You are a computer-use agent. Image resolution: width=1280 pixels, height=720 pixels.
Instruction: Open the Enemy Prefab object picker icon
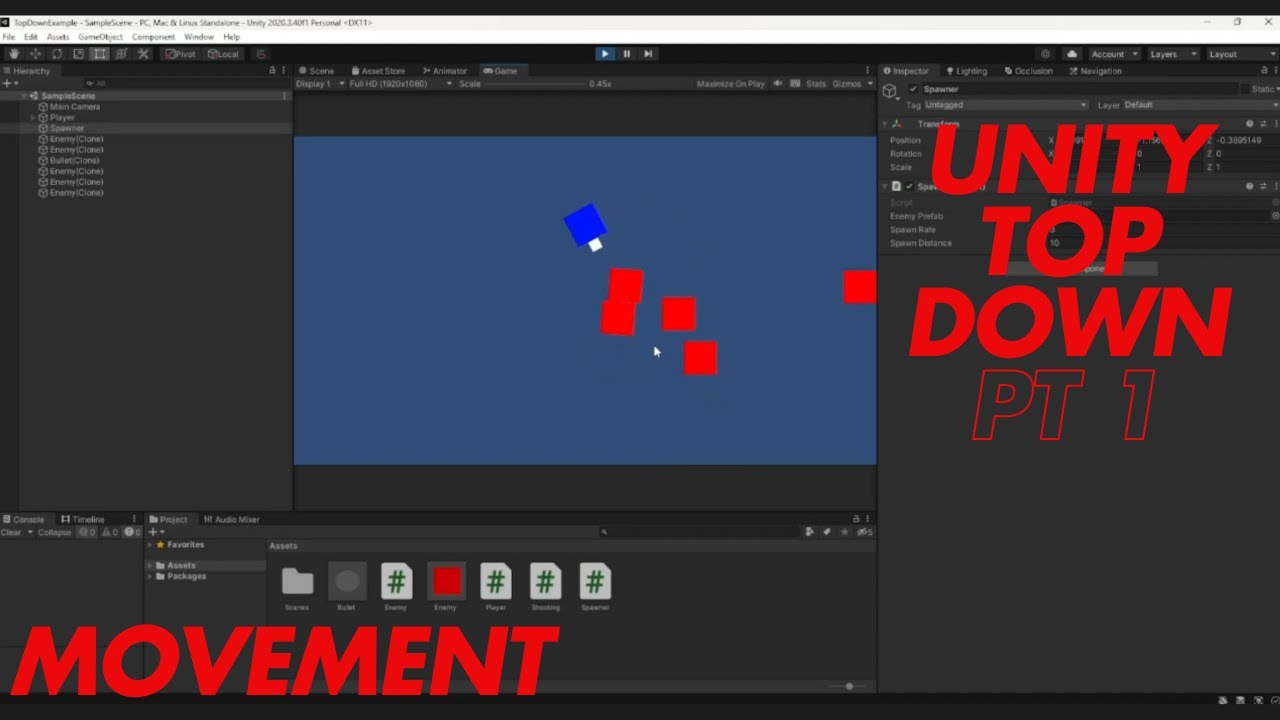click(1275, 215)
